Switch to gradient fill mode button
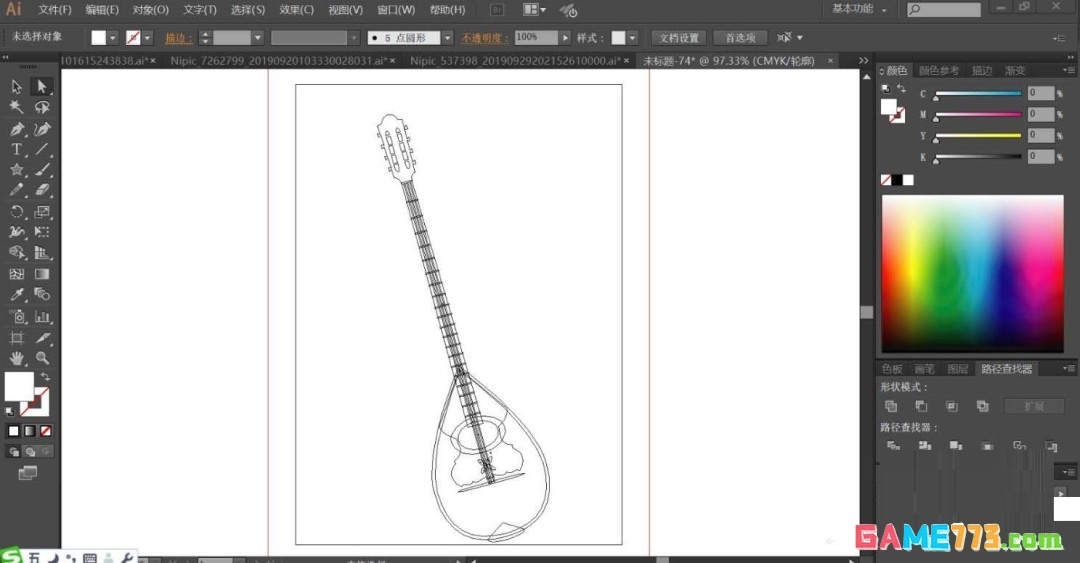The width and height of the screenshot is (1080, 563). (x=30, y=431)
